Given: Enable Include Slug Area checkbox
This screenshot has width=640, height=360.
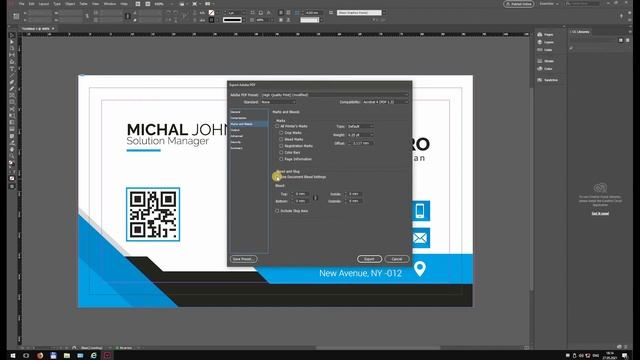Looking at the screenshot, I should [277, 211].
